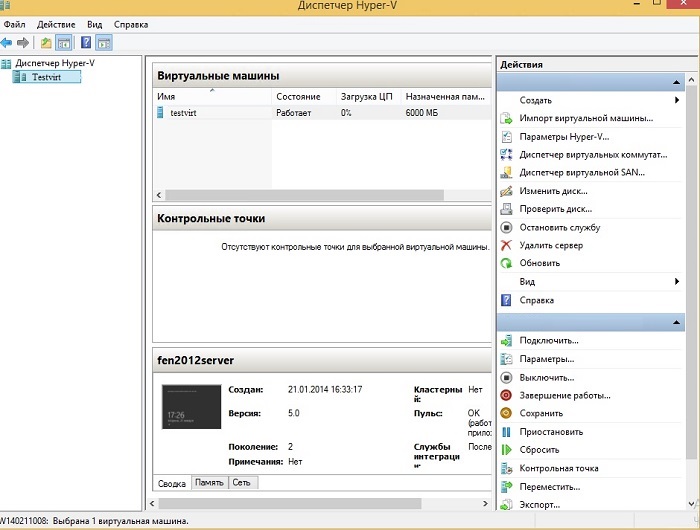Click the actions pane scroll up arrow
Image resolution: width=700 pixels, height=530 pixels.
click(692, 80)
